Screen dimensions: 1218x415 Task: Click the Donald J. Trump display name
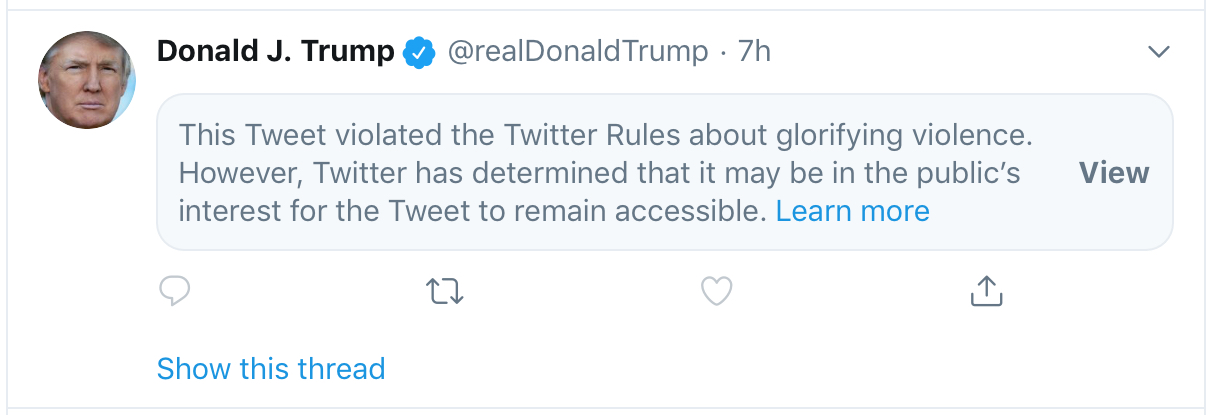[x=276, y=52]
